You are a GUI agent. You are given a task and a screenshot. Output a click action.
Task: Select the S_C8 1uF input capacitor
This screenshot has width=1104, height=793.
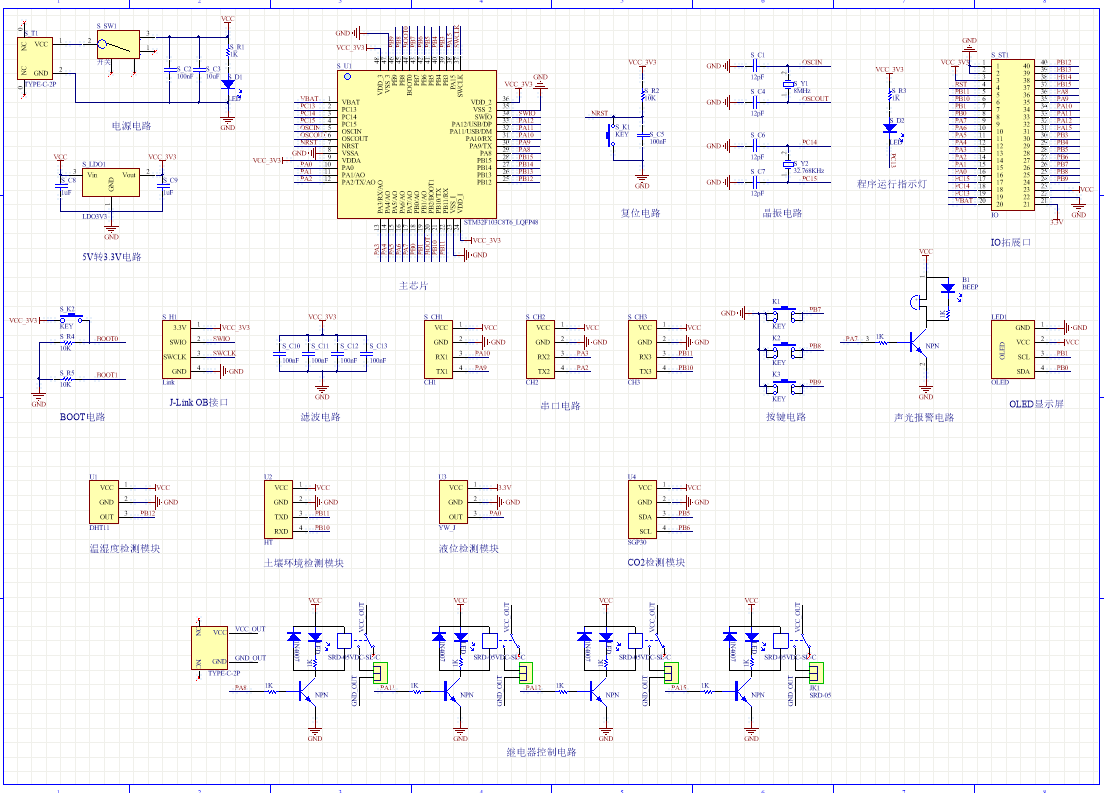tap(61, 185)
